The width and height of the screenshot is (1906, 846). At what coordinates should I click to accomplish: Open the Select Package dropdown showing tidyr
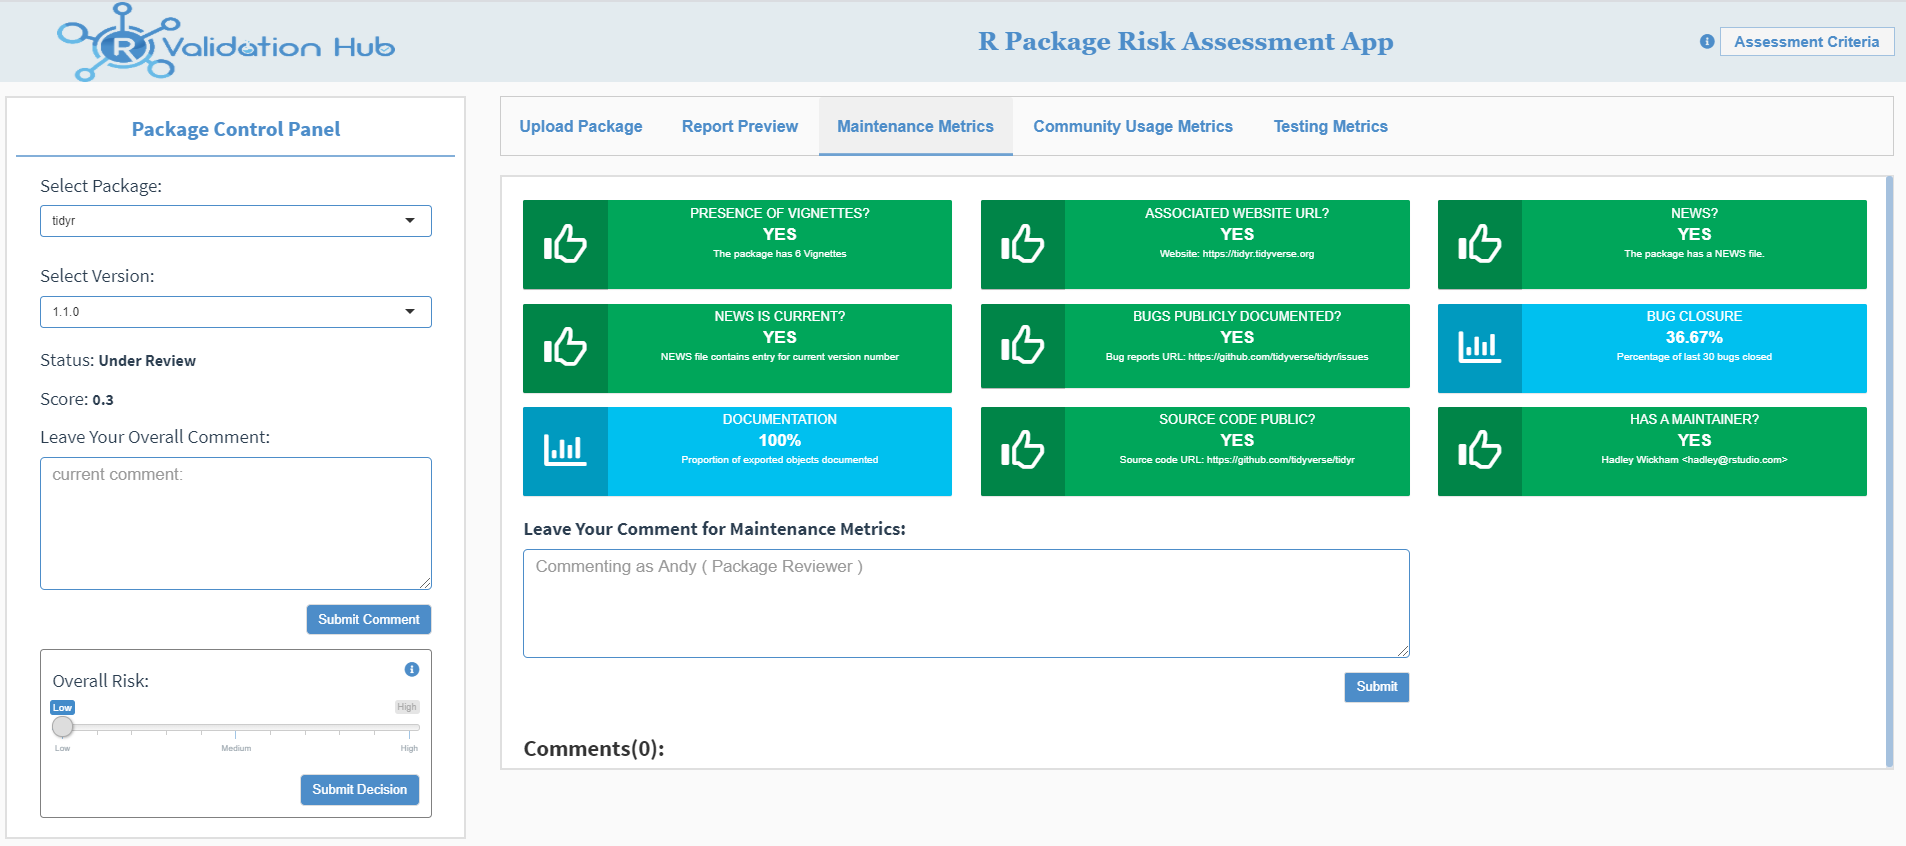236,221
